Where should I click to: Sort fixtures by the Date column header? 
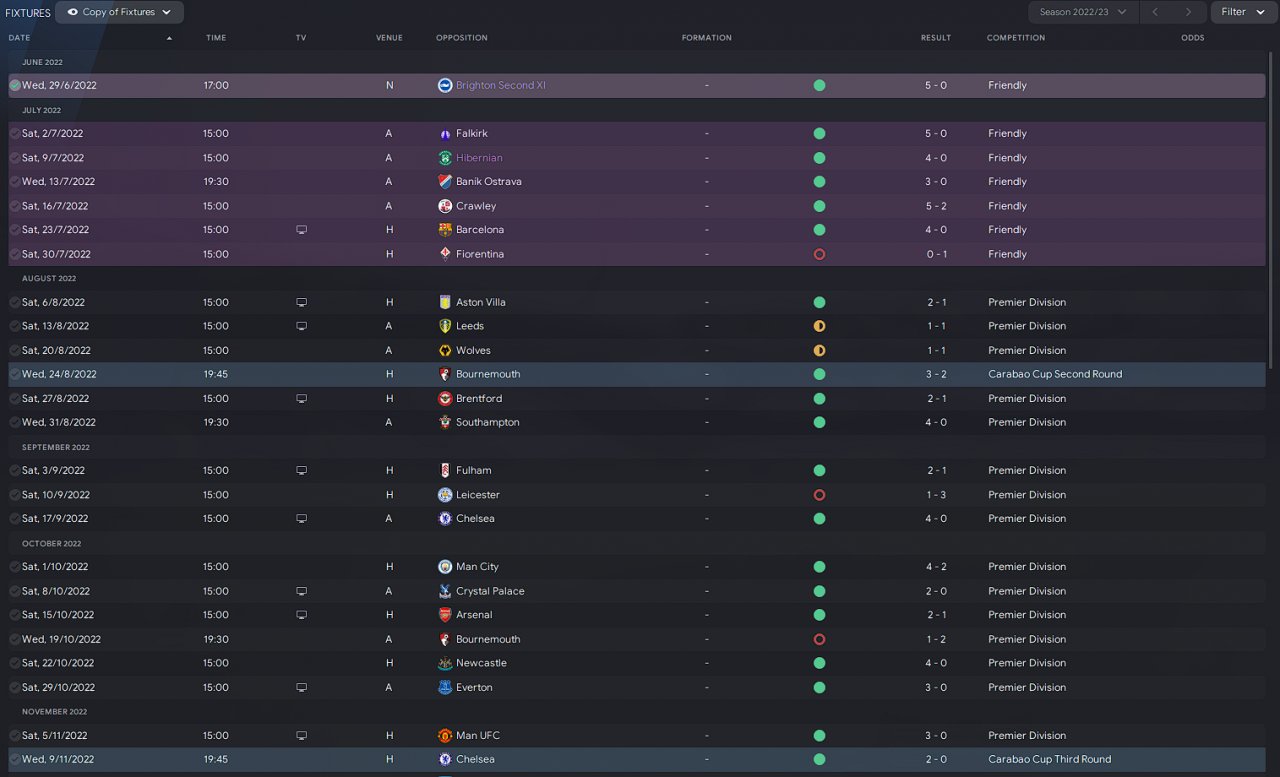(19, 38)
